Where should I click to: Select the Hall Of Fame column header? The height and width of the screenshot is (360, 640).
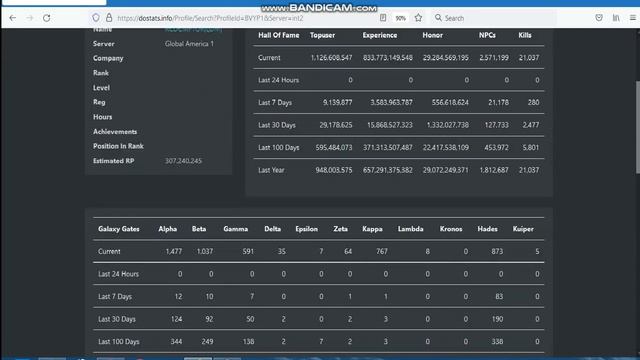click(x=278, y=36)
